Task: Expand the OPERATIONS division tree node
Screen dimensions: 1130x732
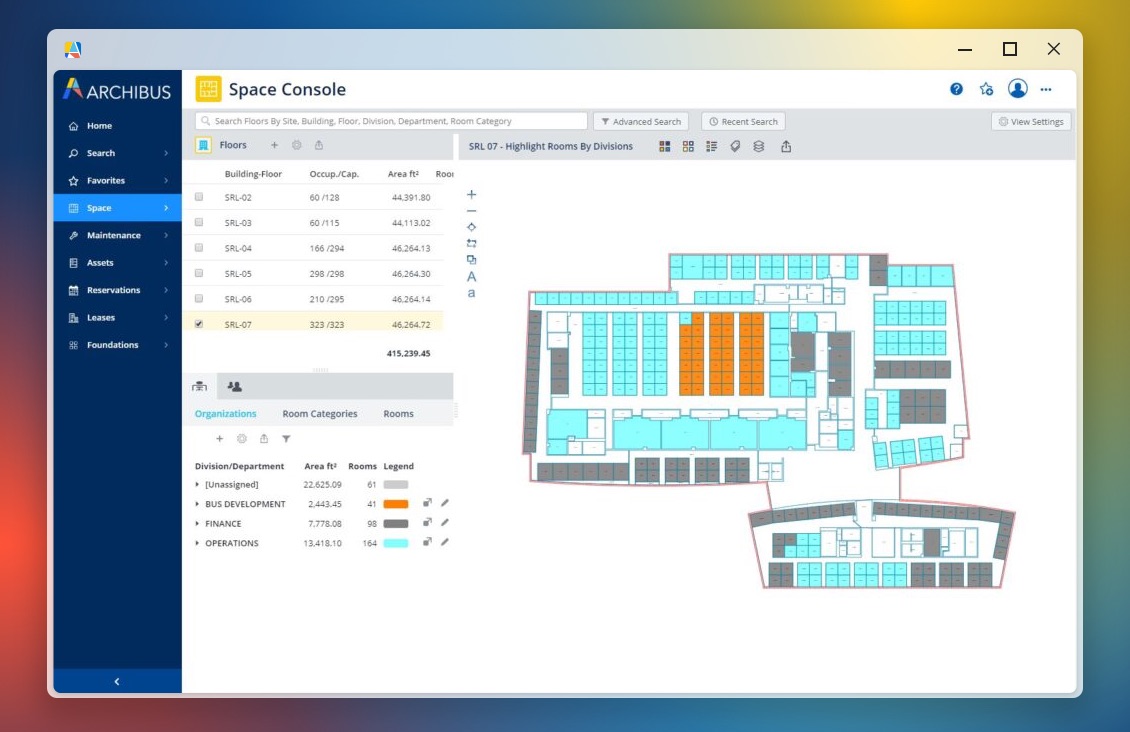Action: click(x=197, y=544)
